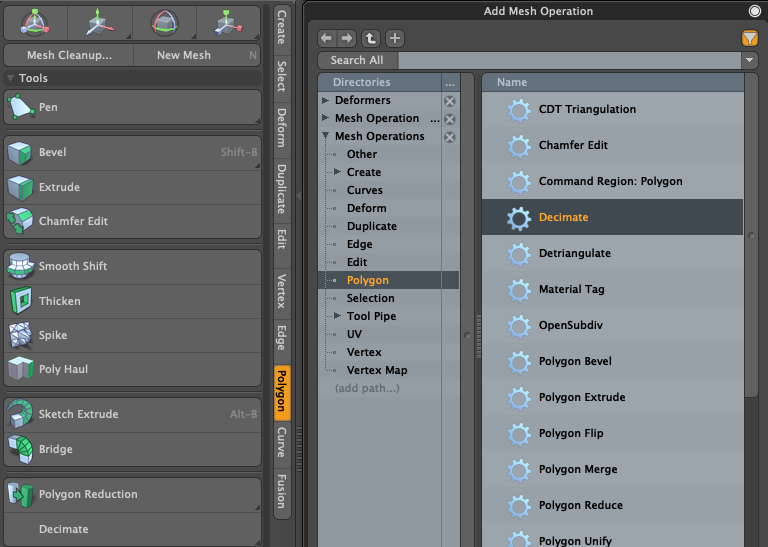Go back with the left arrow button
768x547 pixels.
[x=326, y=38]
